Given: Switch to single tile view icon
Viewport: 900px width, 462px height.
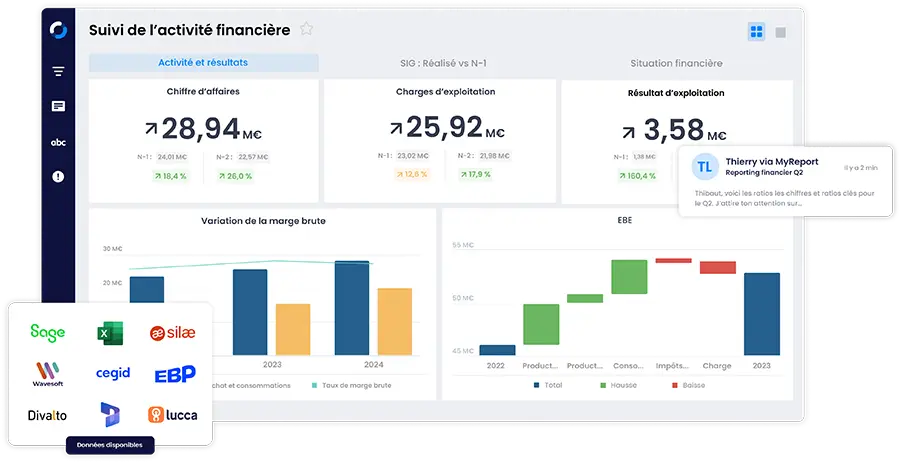Looking at the screenshot, I should tap(781, 32).
